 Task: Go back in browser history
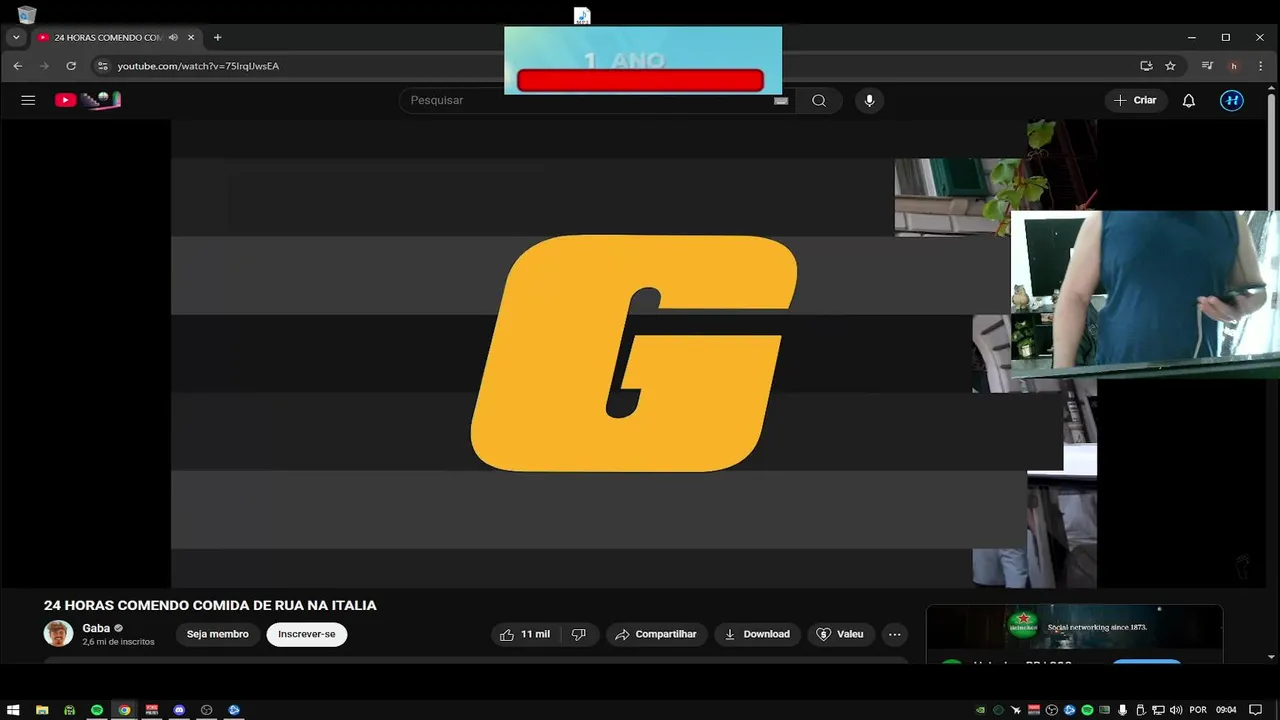point(17,66)
